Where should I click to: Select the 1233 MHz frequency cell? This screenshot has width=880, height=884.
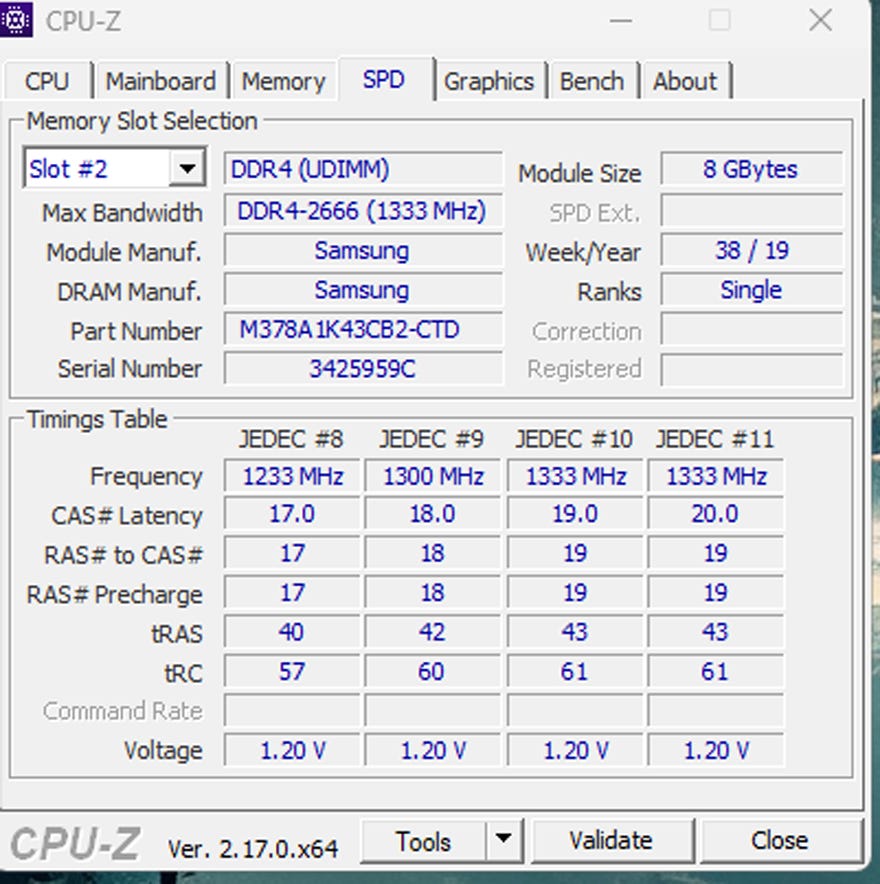click(292, 476)
